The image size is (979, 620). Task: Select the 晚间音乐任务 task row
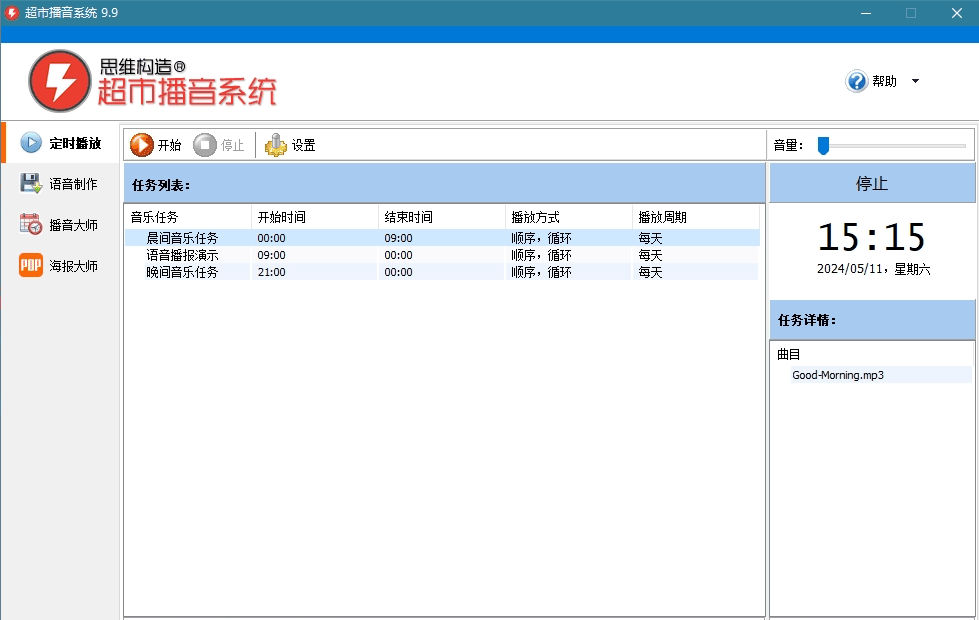coord(182,272)
